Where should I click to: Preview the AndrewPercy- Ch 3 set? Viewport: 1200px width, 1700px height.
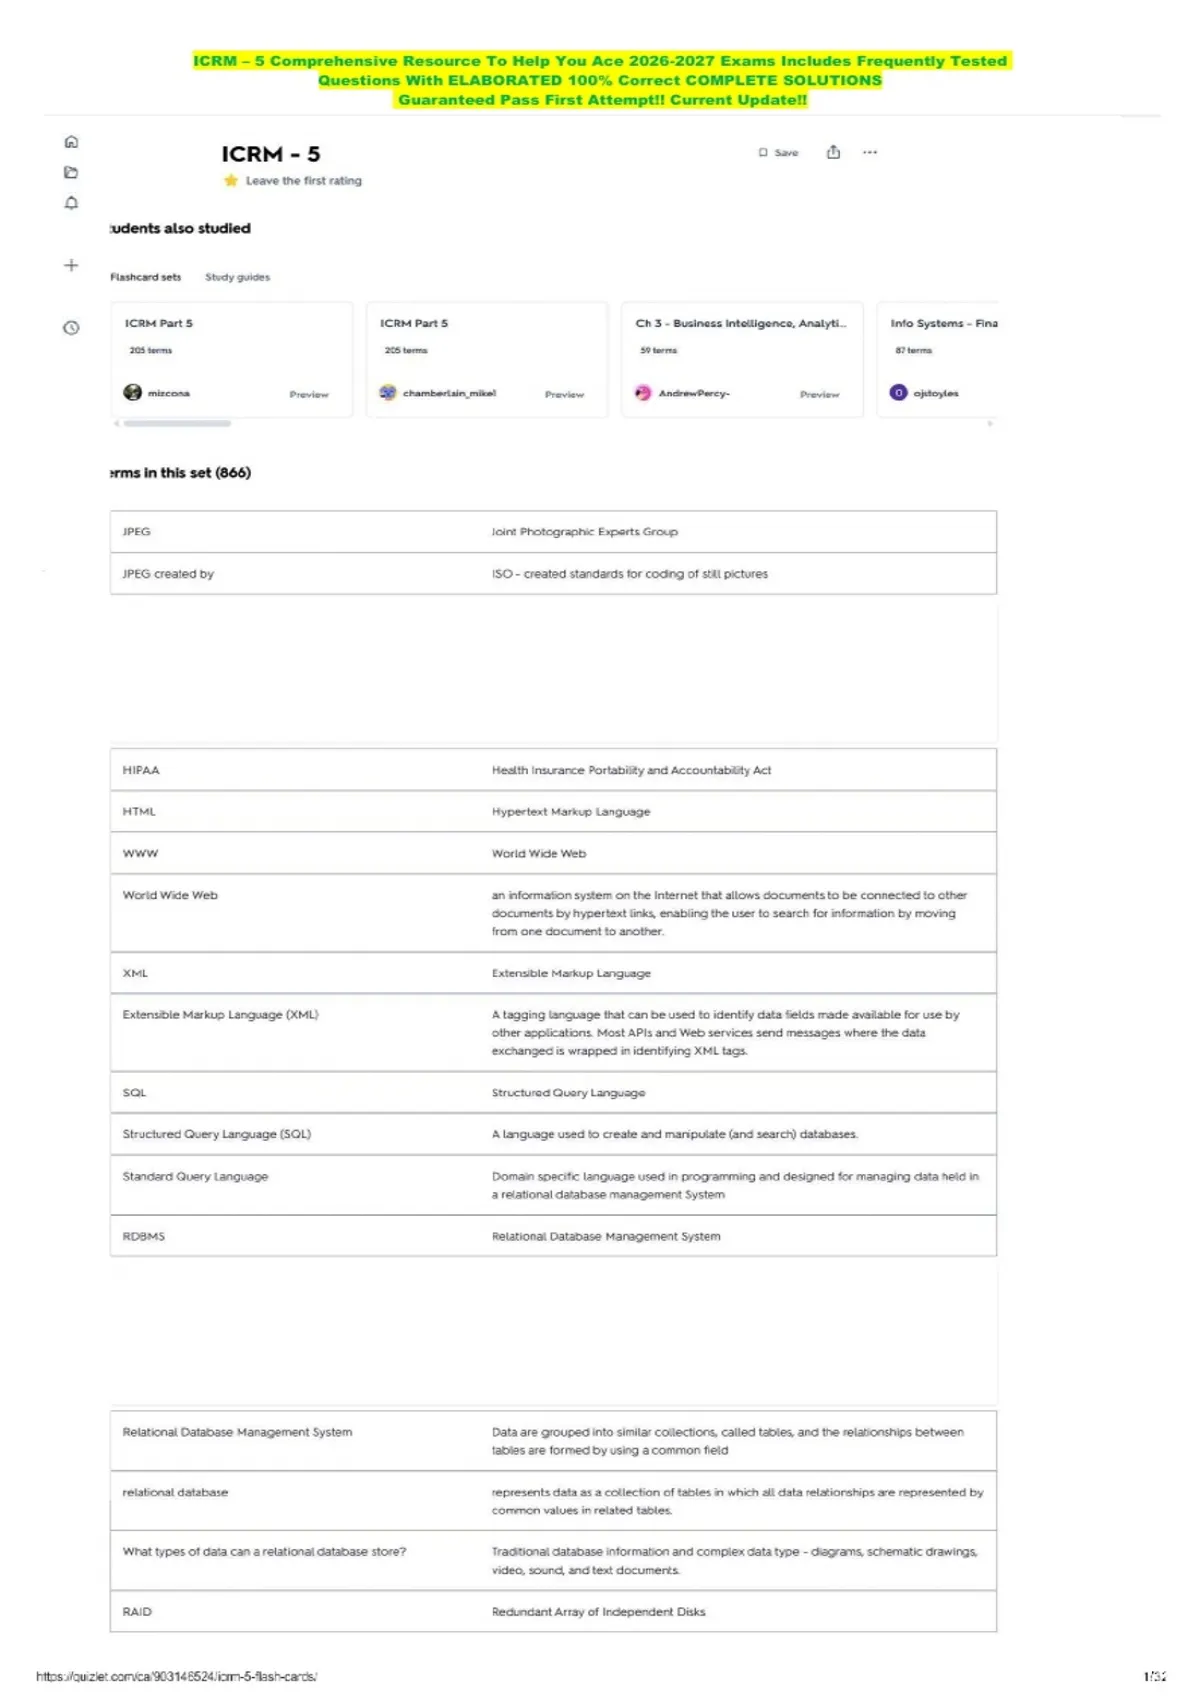click(819, 394)
